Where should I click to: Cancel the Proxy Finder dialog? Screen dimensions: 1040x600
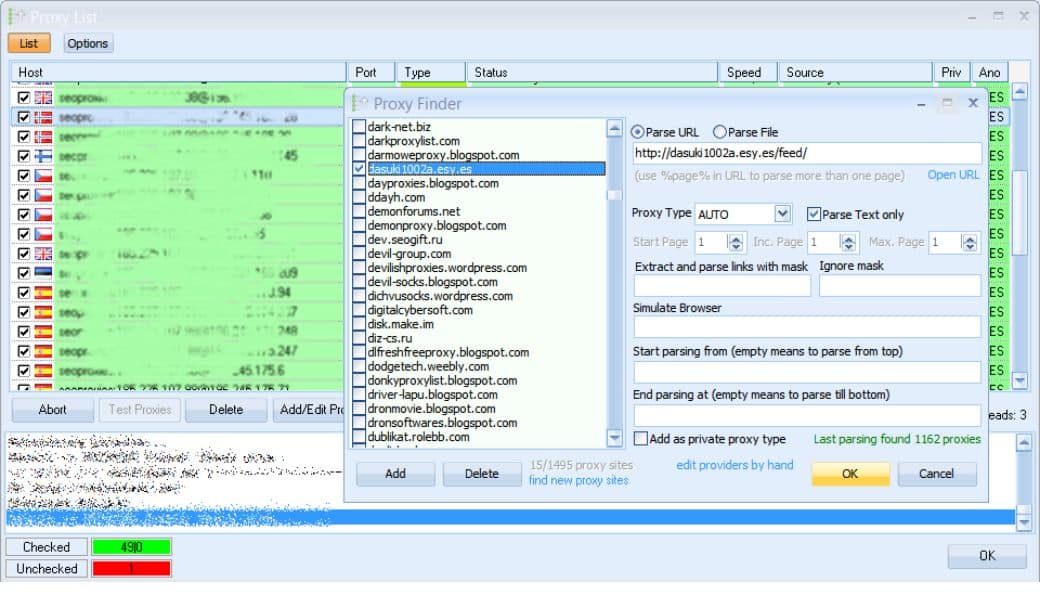point(937,473)
